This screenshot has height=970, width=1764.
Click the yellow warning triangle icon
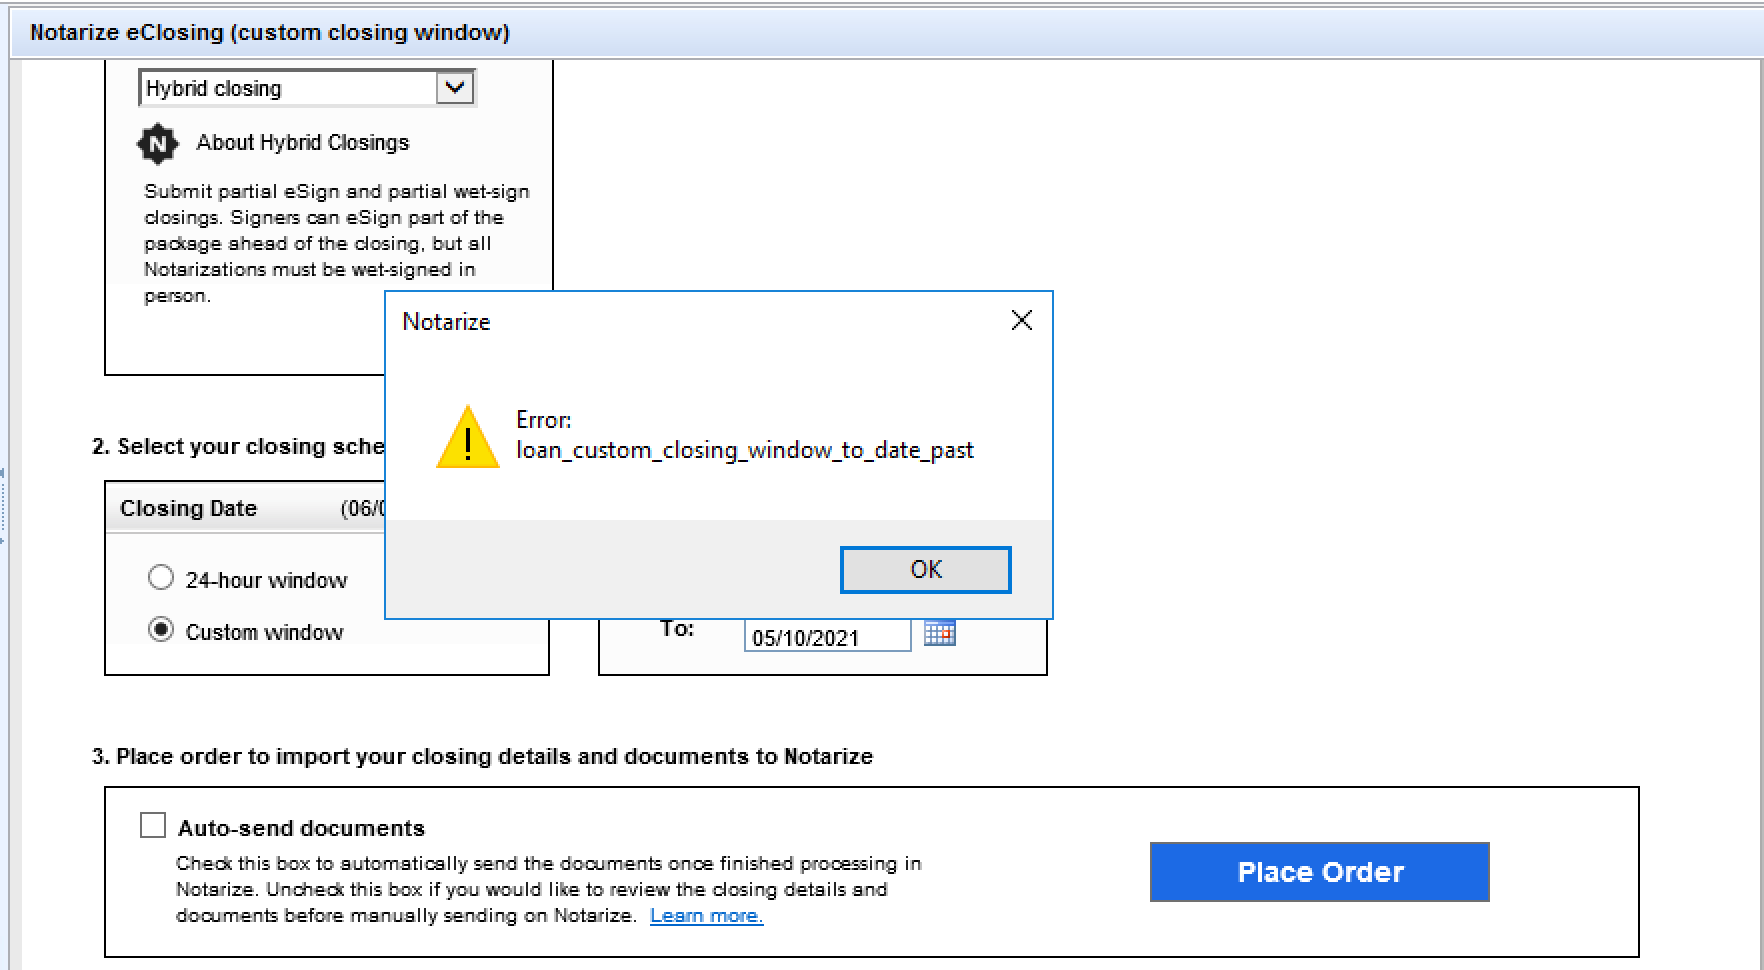pyautogui.click(x=467, y=437)
